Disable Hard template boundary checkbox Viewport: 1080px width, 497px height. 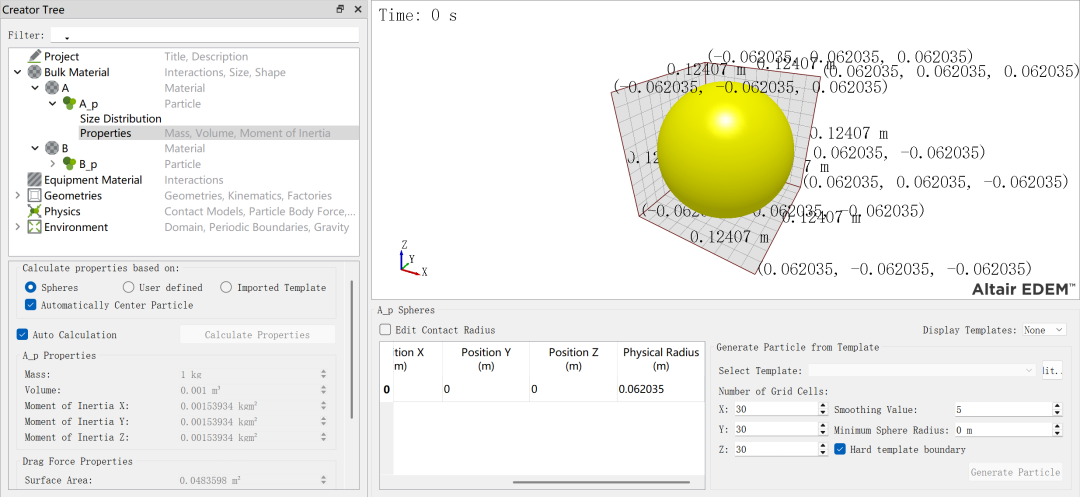pyautogui.click(x=840, y=450)
